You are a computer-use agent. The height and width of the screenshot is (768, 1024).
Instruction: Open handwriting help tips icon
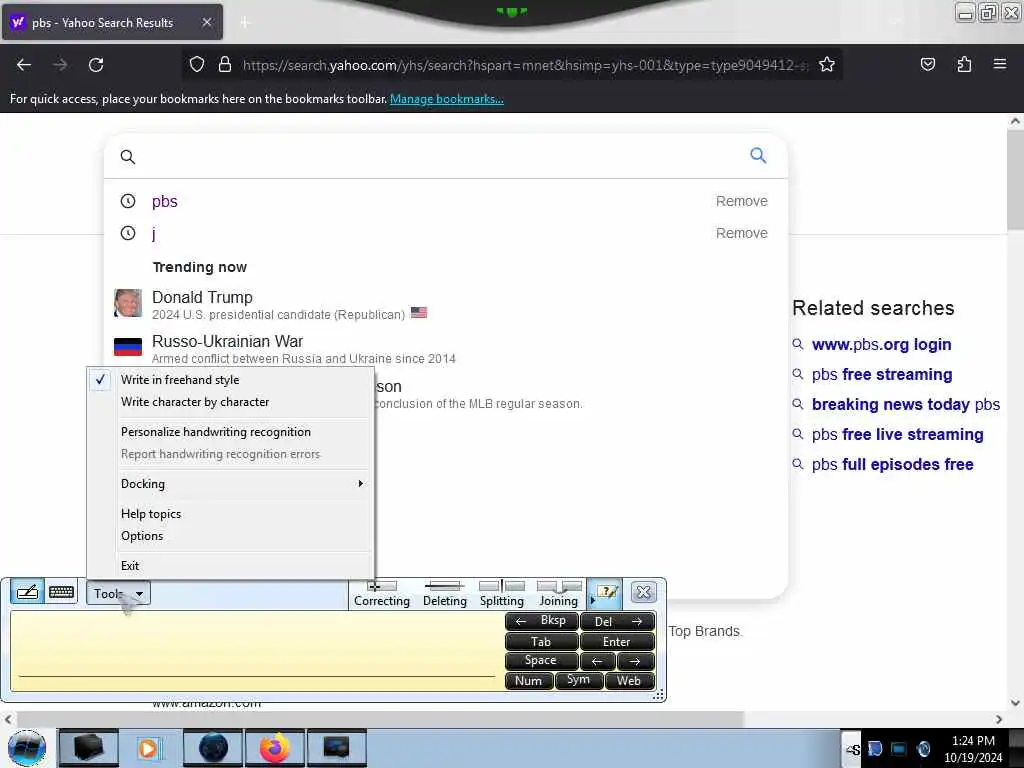point(607,593)
